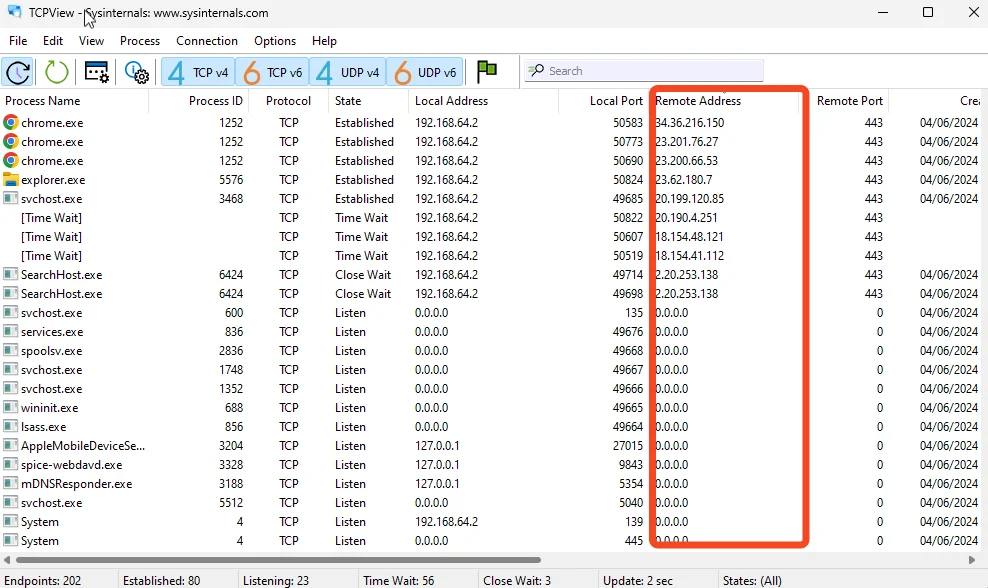Click the TCPView app icon in title bar
The height and width of the screenshot is (588, 988).
(x=14, y=13)
